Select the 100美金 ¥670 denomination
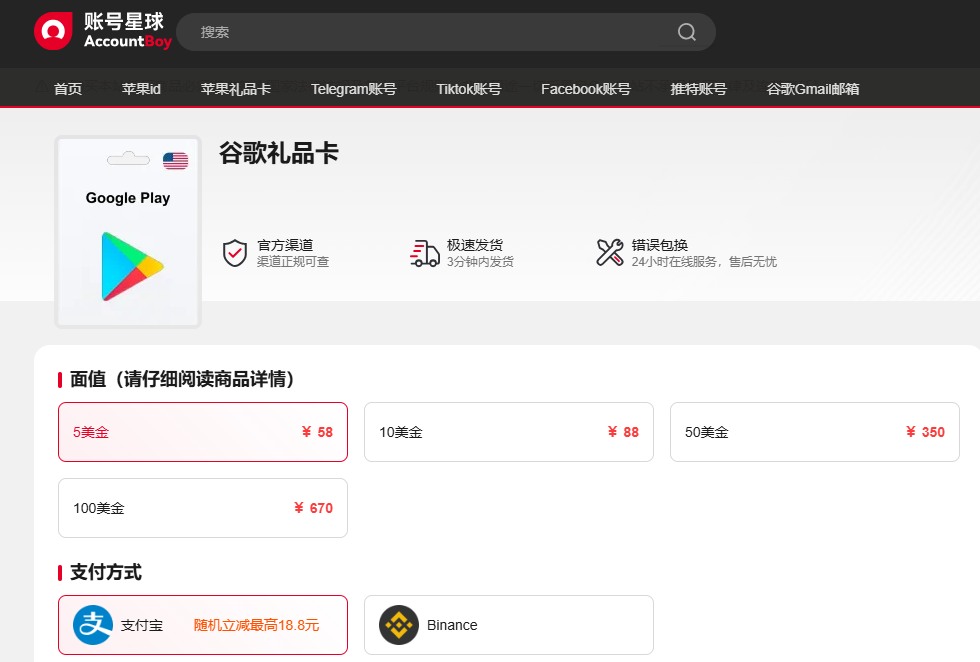 (202, 508)
